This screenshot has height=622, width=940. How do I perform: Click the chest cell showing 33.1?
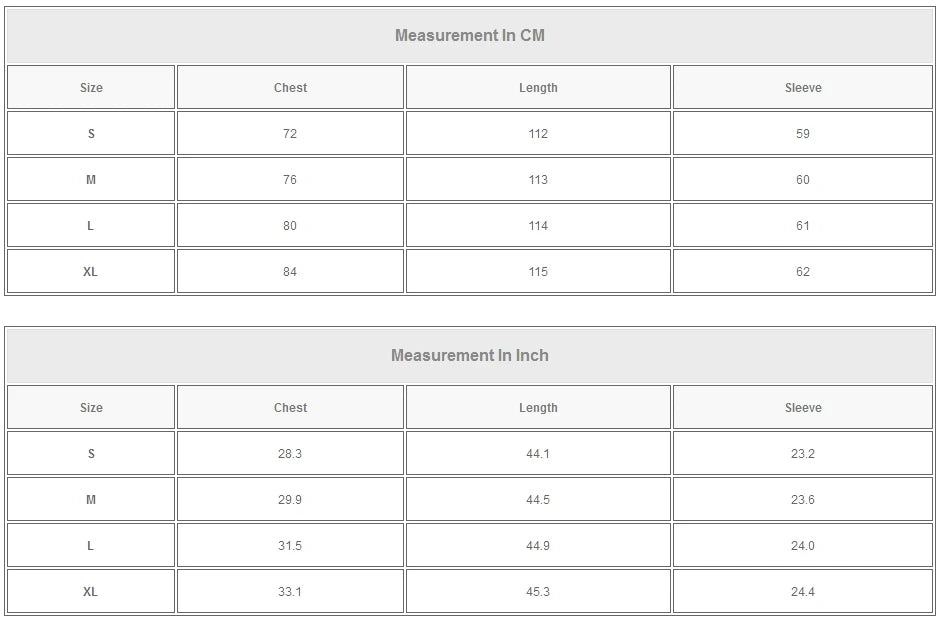[x=290, y=592]
